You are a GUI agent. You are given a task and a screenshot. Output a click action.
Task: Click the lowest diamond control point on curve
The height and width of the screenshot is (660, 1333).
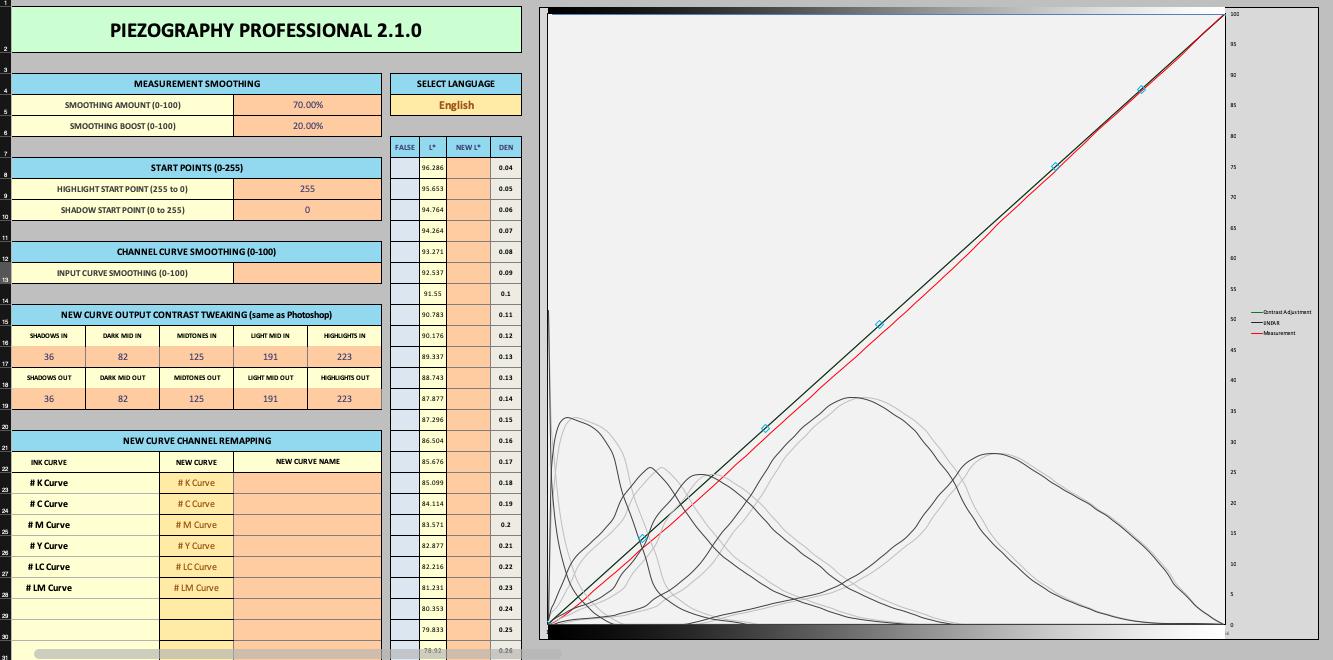pyautogui.click(x=643, y=539)
